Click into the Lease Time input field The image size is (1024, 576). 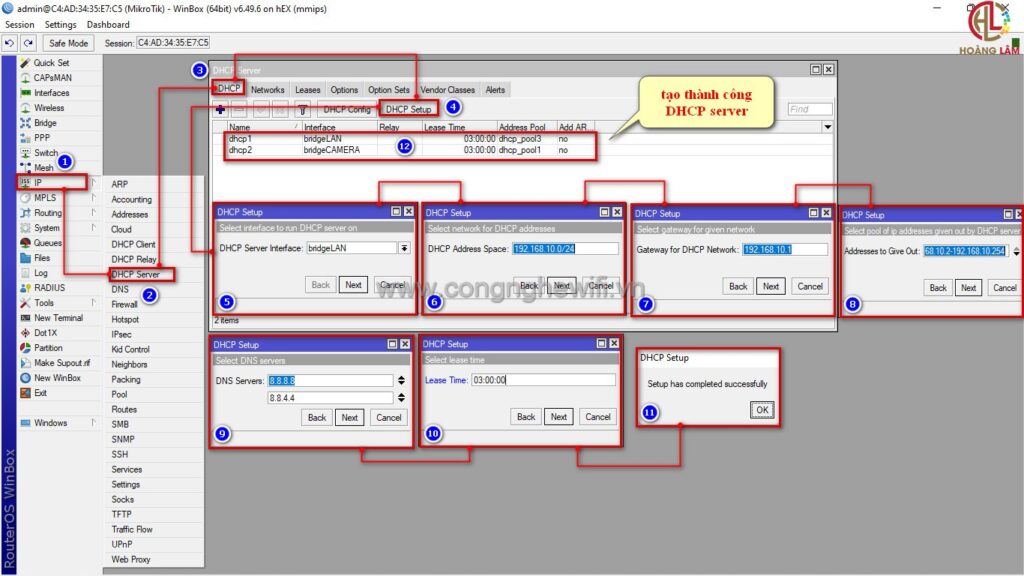point(543,381)
